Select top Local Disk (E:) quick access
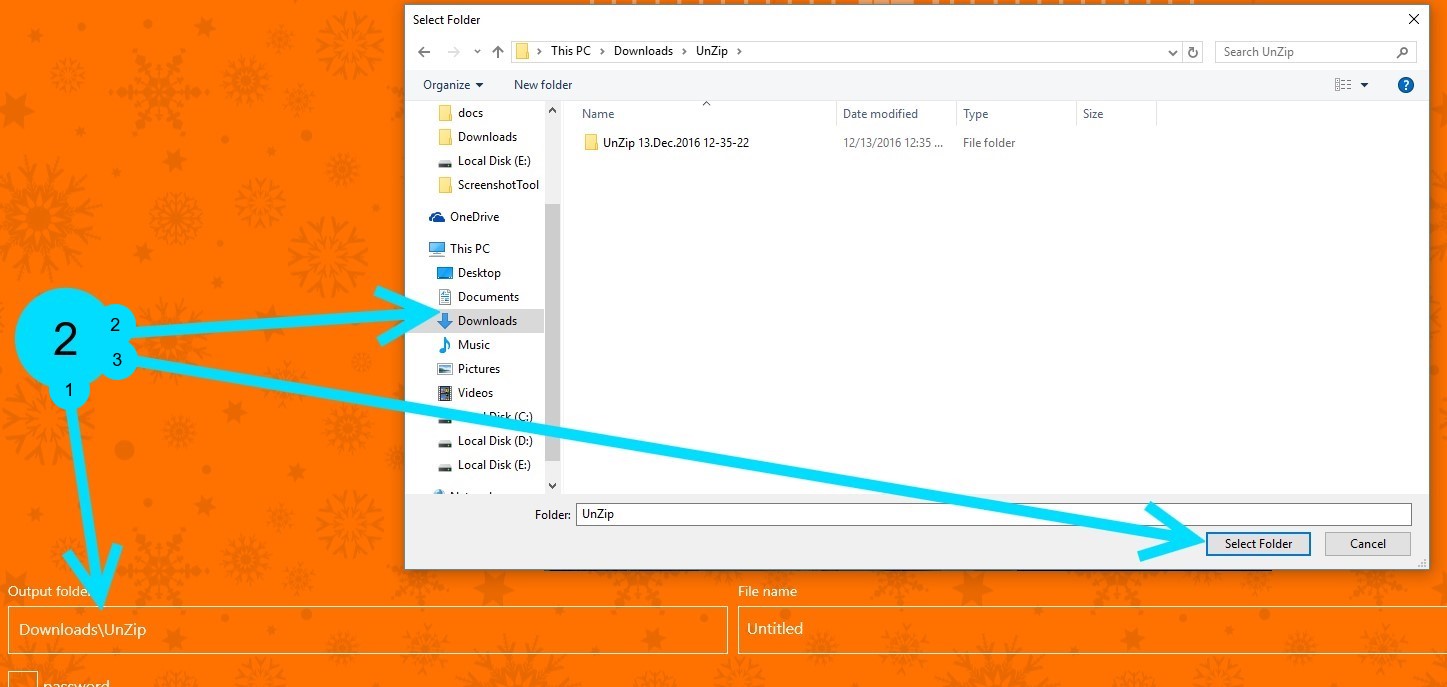This screenshot has width=1447, height=687. pos(494,161)
